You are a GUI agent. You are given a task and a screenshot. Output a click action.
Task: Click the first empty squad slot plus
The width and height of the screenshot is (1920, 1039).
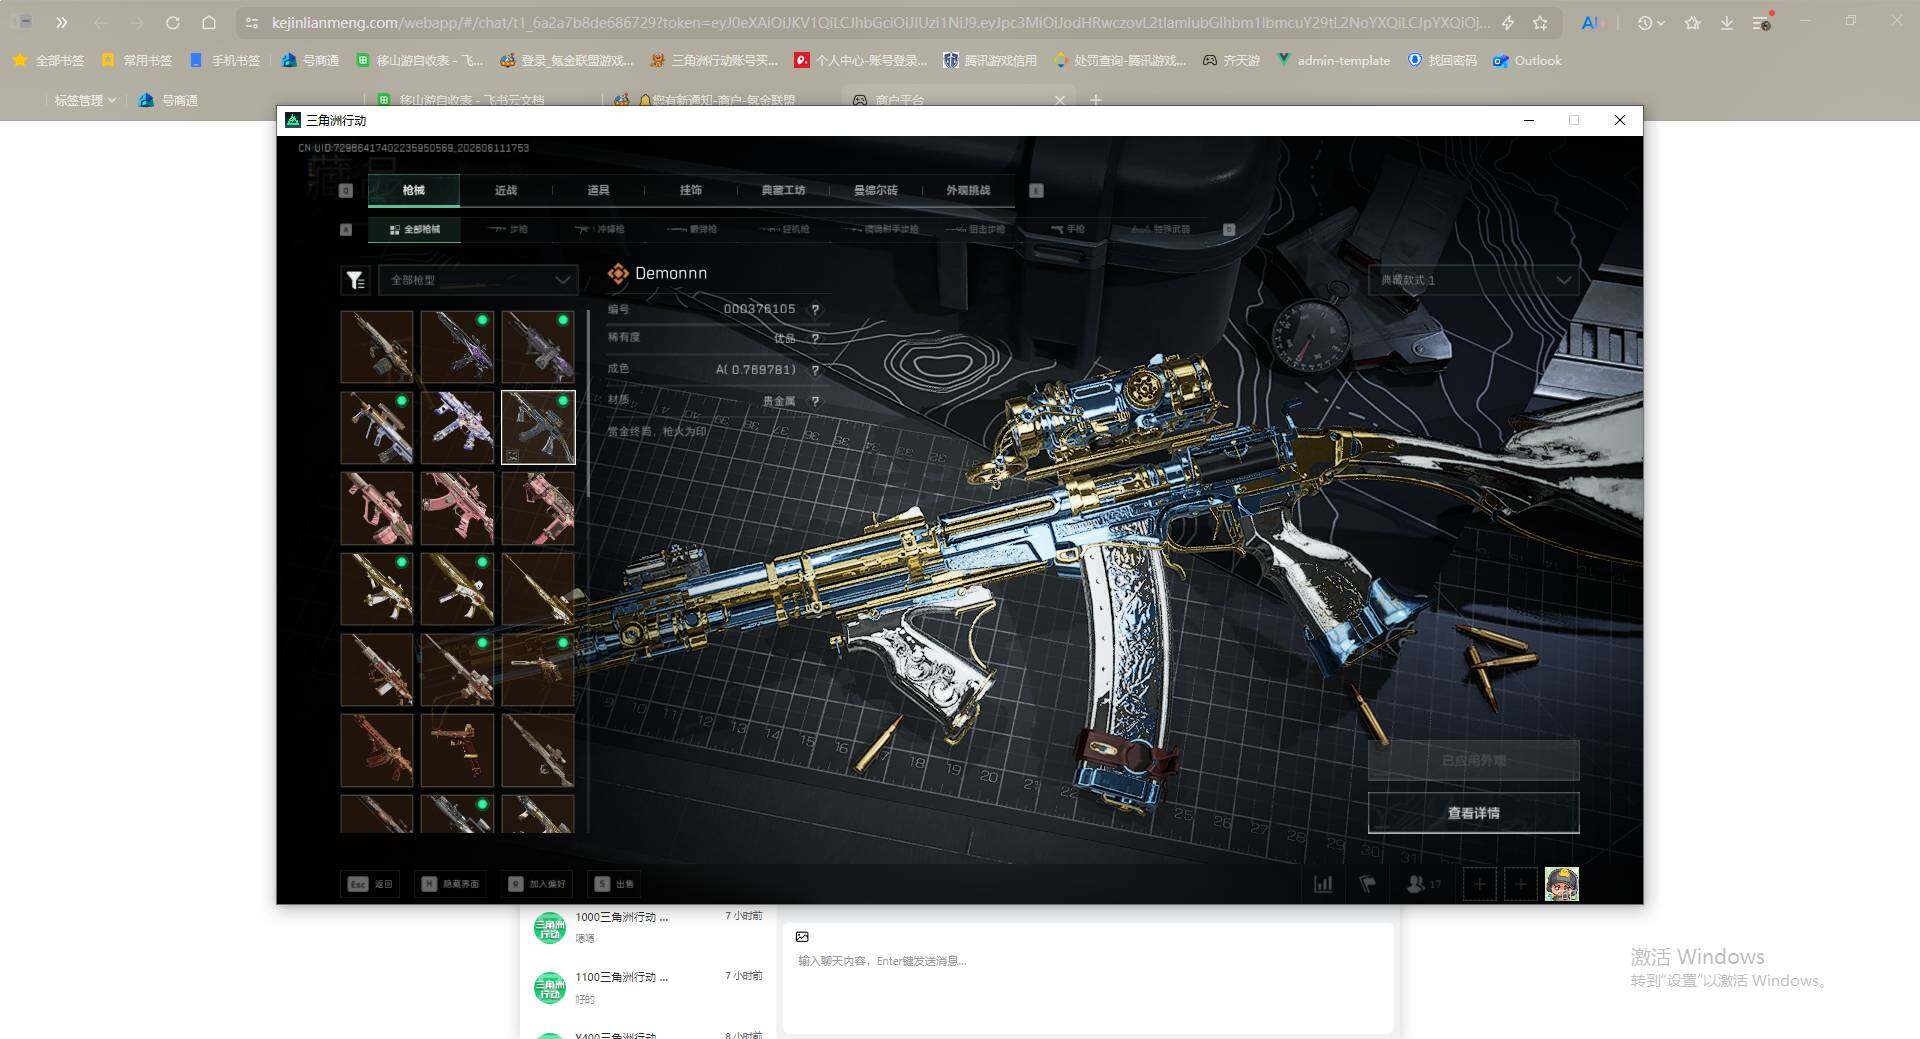pos(1480,884)
